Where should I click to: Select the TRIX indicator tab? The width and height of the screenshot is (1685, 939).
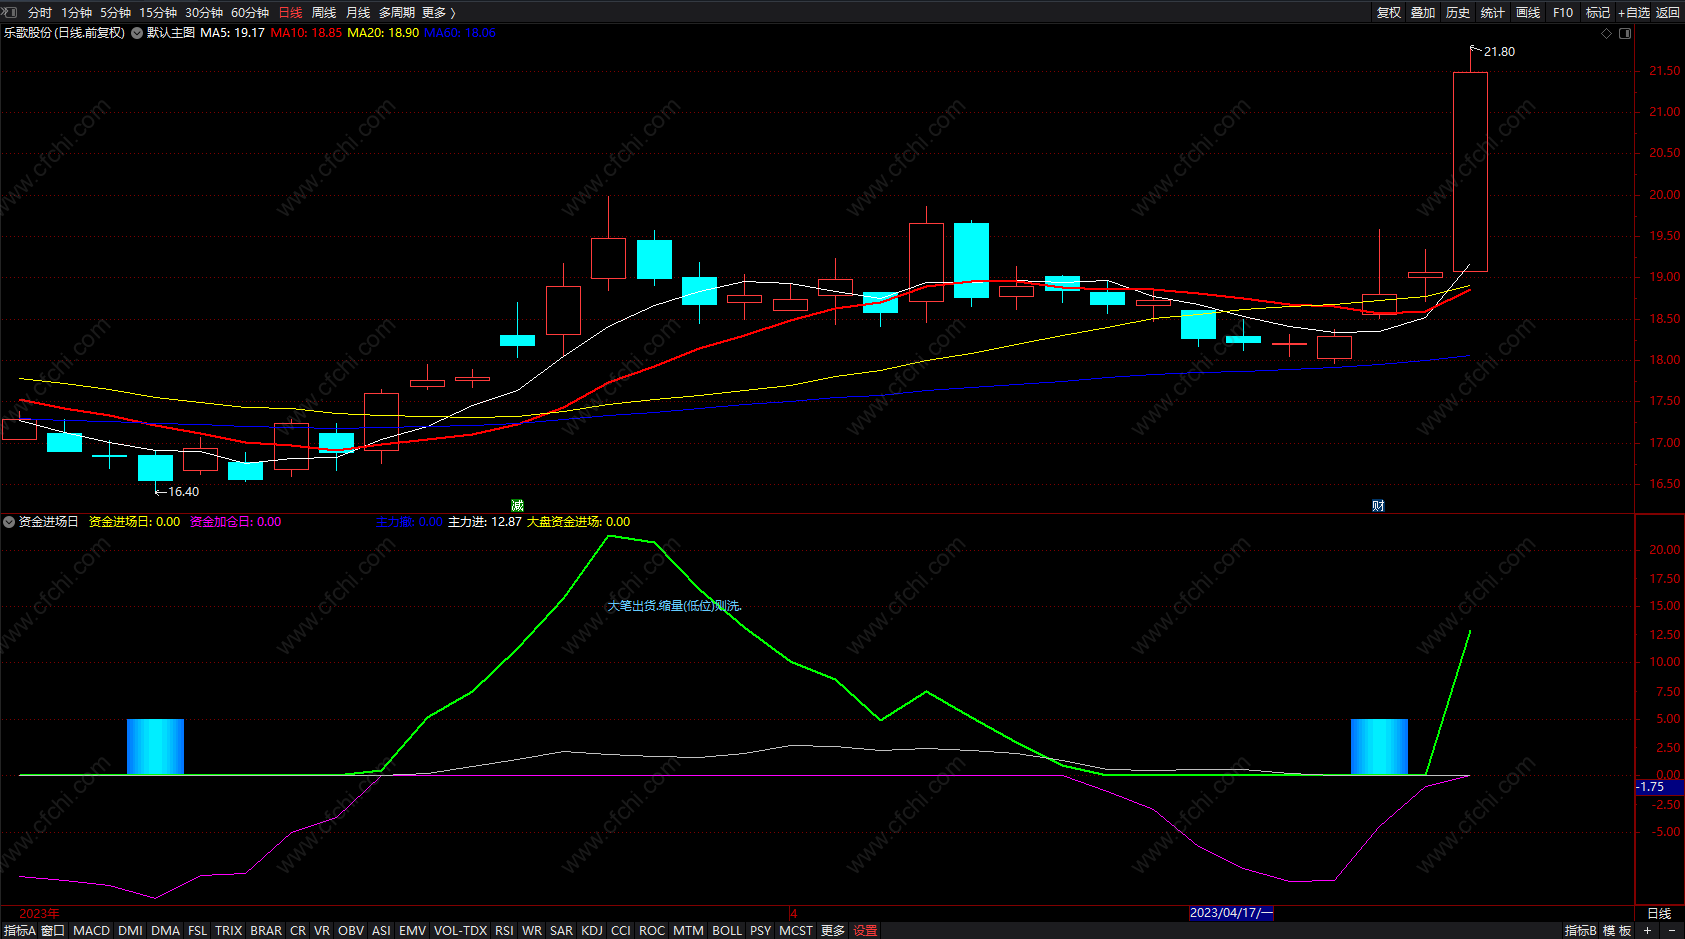coord(229,930)
